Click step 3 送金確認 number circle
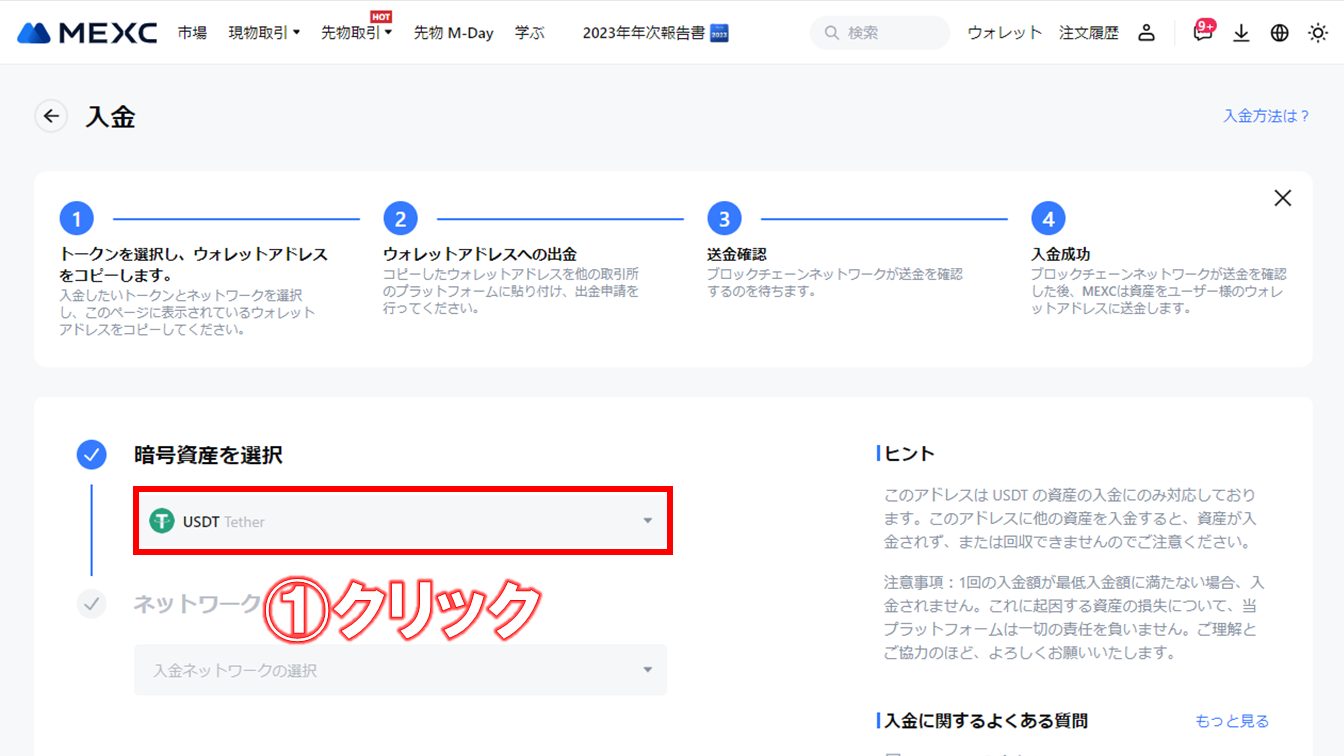This screenshot has height=756, width=1344. pyautogui.click(x=724, y=218)
